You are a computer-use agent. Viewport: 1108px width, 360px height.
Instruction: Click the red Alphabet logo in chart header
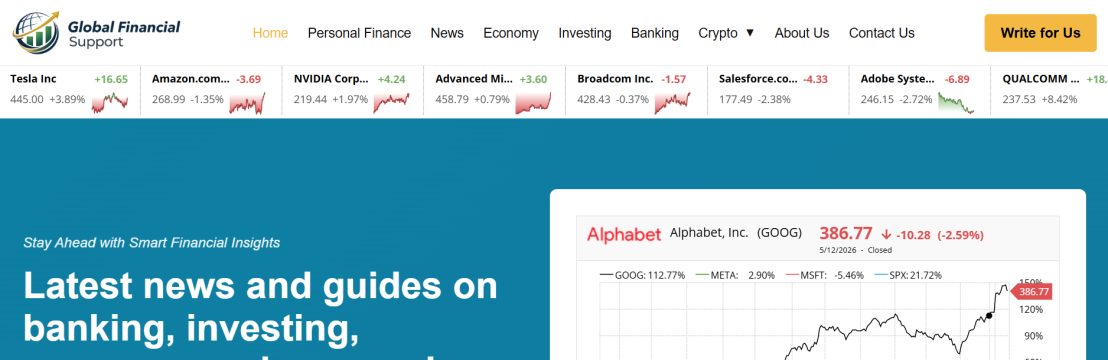624,234
